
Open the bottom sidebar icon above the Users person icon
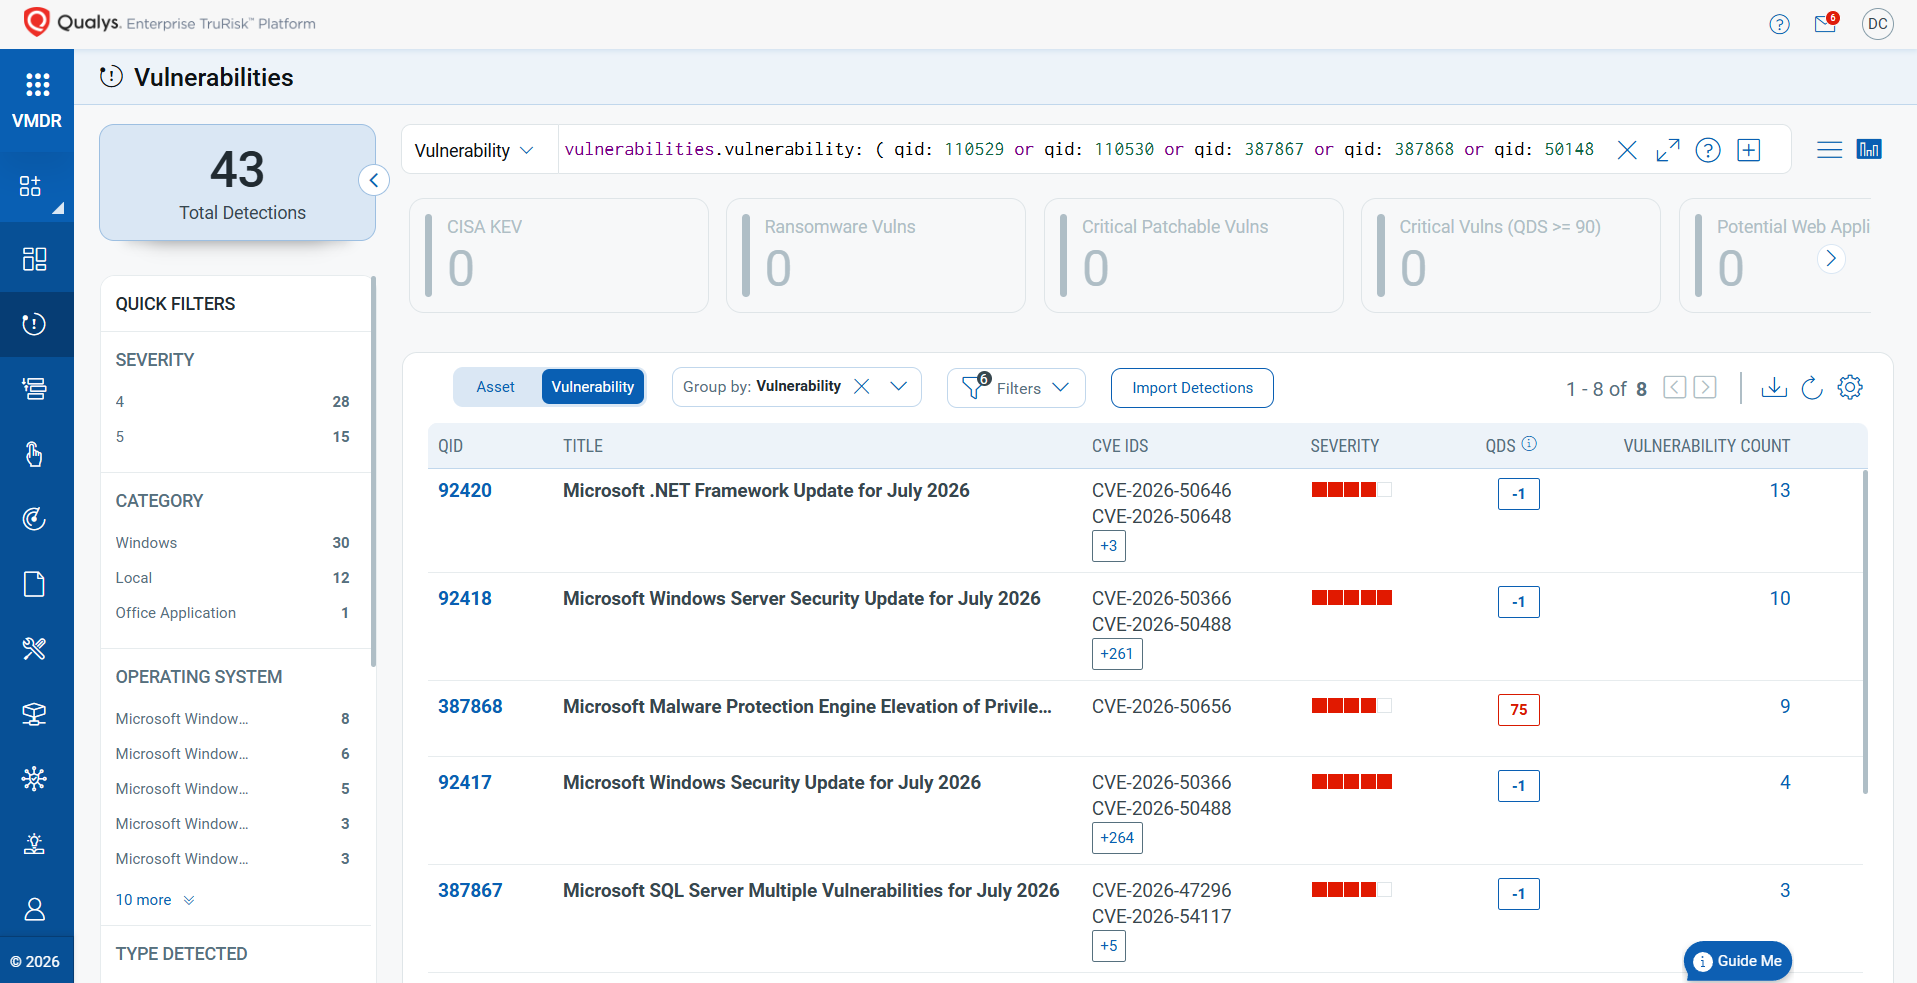click(34, 844)
